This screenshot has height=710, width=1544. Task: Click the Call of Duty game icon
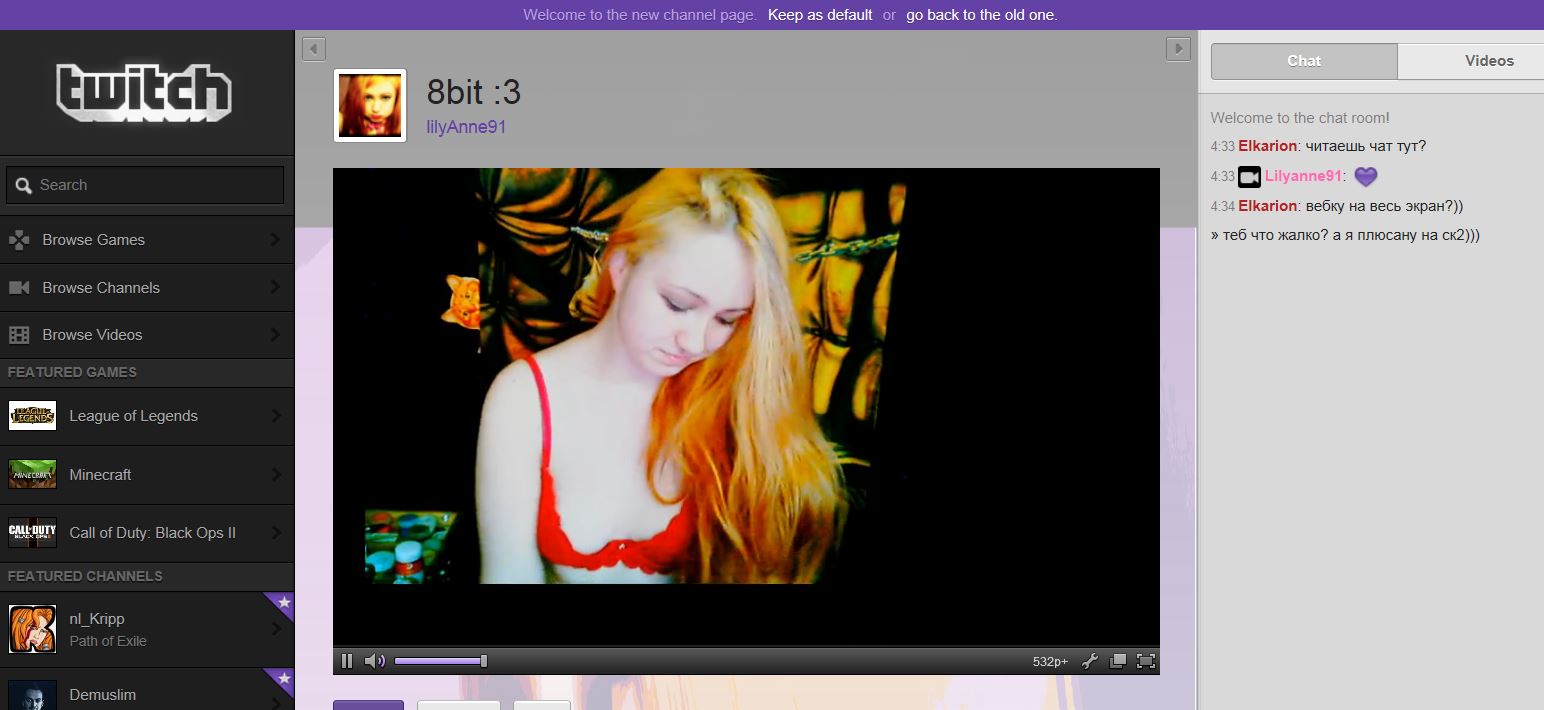pyautogui.click(x=32, y=533)
